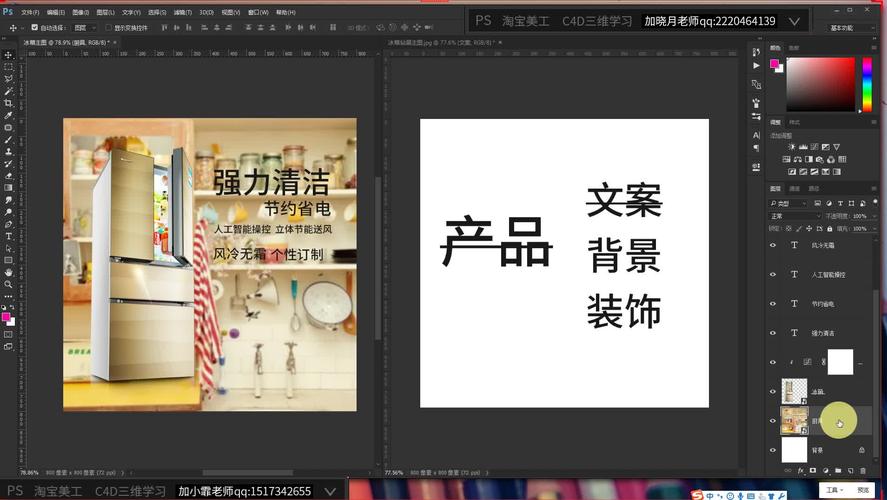Create new adjustment layer from Layers footer
This screenshot has width=887, height=500.
point(825,471)
